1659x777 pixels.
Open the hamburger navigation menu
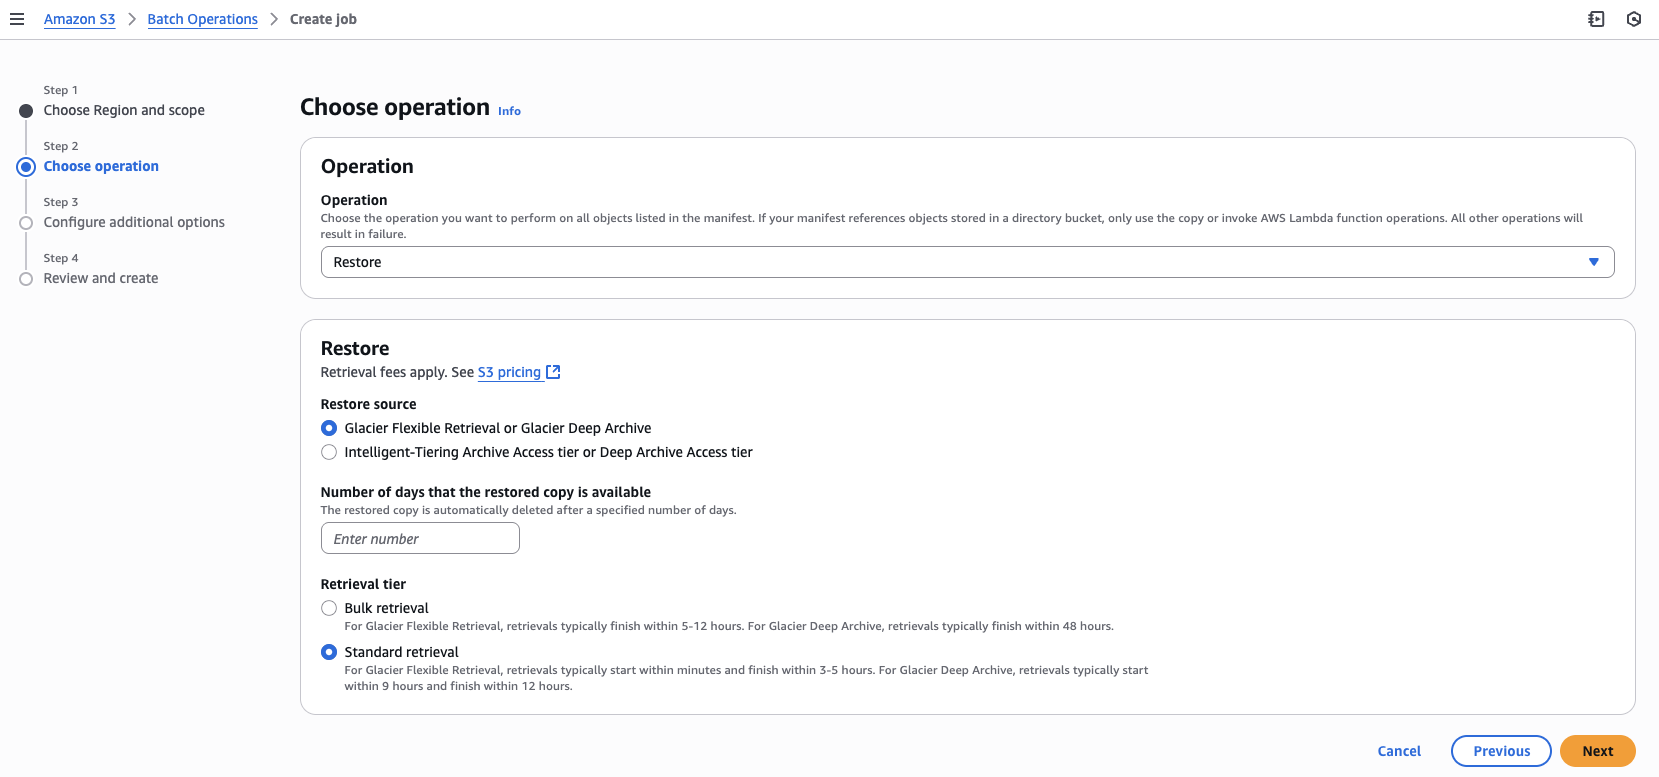pos(17,19)
